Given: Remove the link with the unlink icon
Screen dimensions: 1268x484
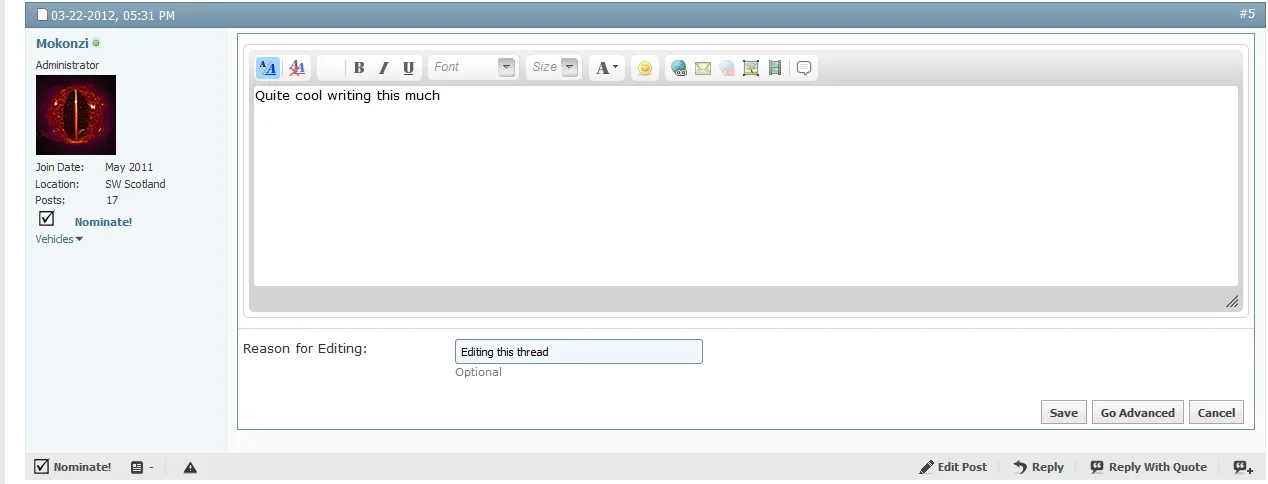Looking at the screenshot, I should coord(727,68).
